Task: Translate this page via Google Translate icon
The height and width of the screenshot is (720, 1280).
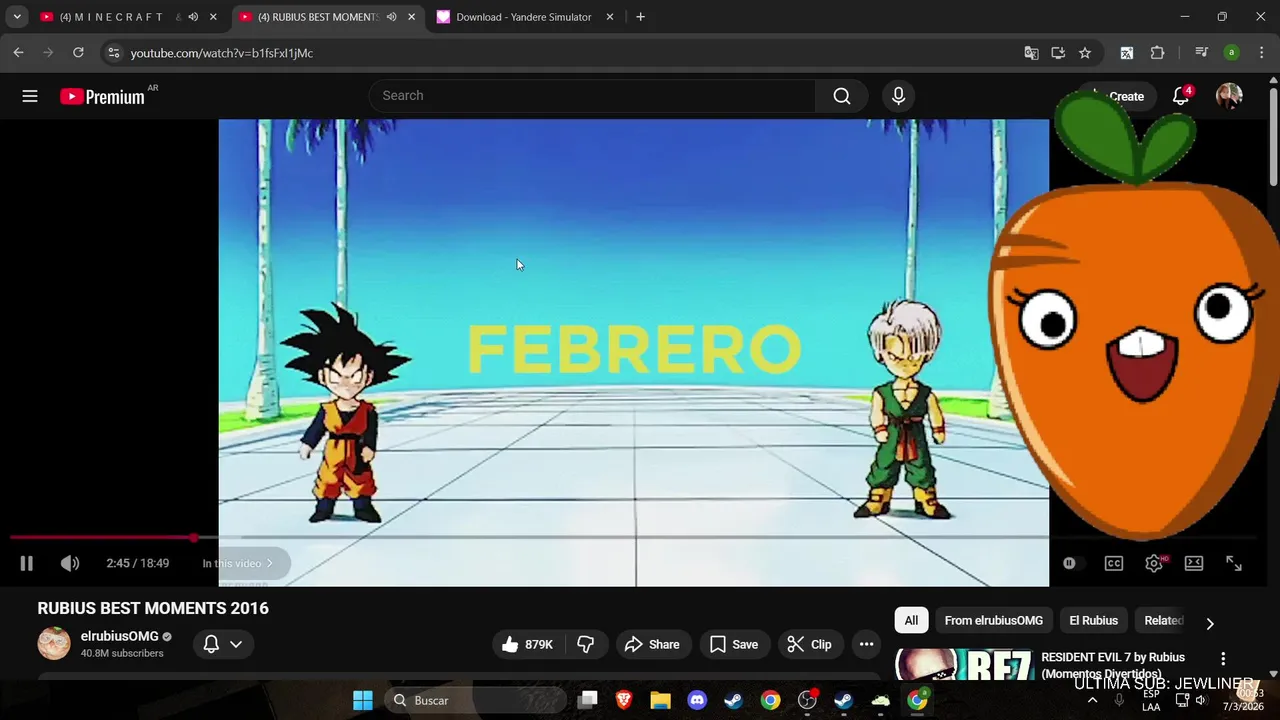Action: coord(1031,53)
